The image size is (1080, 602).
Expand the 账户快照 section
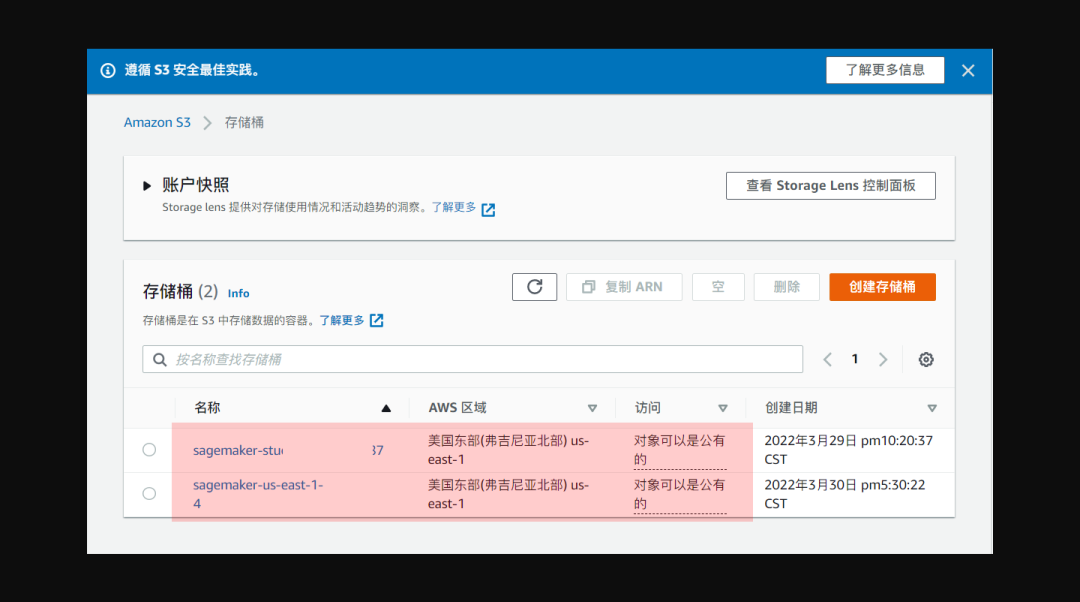(147, 185)
